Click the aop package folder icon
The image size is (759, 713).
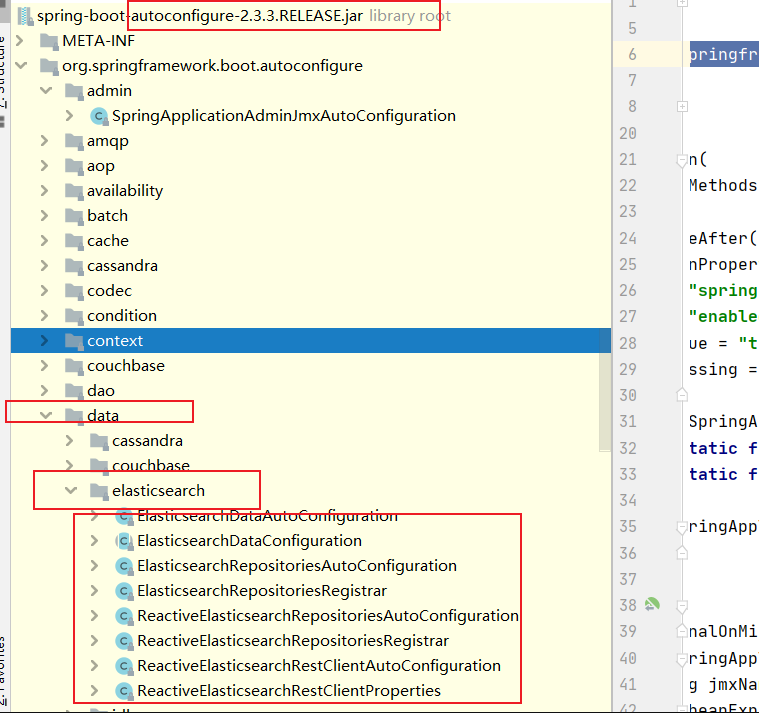tap(74, 166)
